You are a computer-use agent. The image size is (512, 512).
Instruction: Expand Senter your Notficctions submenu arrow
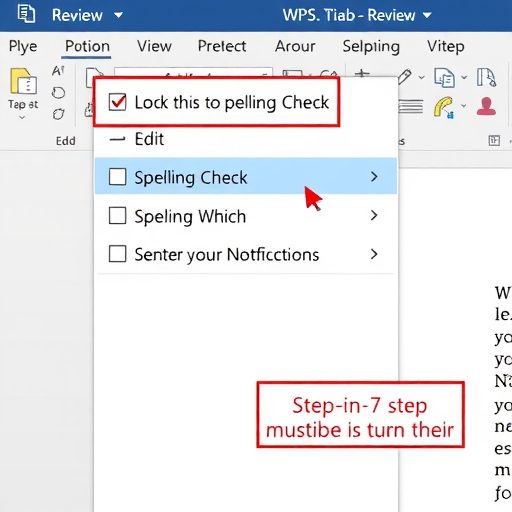pos(374,254)
